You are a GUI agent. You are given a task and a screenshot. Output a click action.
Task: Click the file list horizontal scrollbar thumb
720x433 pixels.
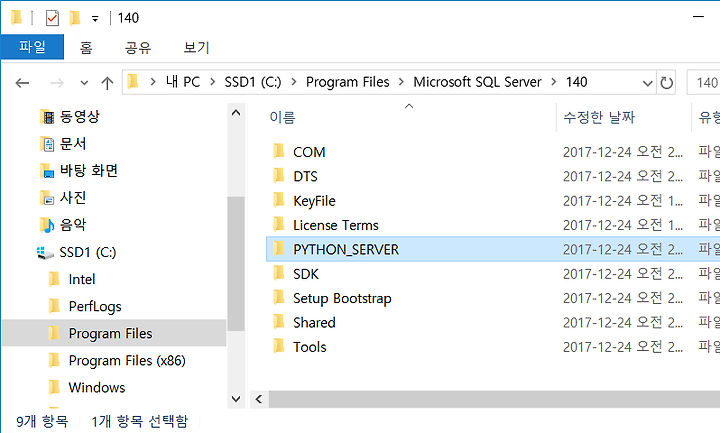[494, 399]
